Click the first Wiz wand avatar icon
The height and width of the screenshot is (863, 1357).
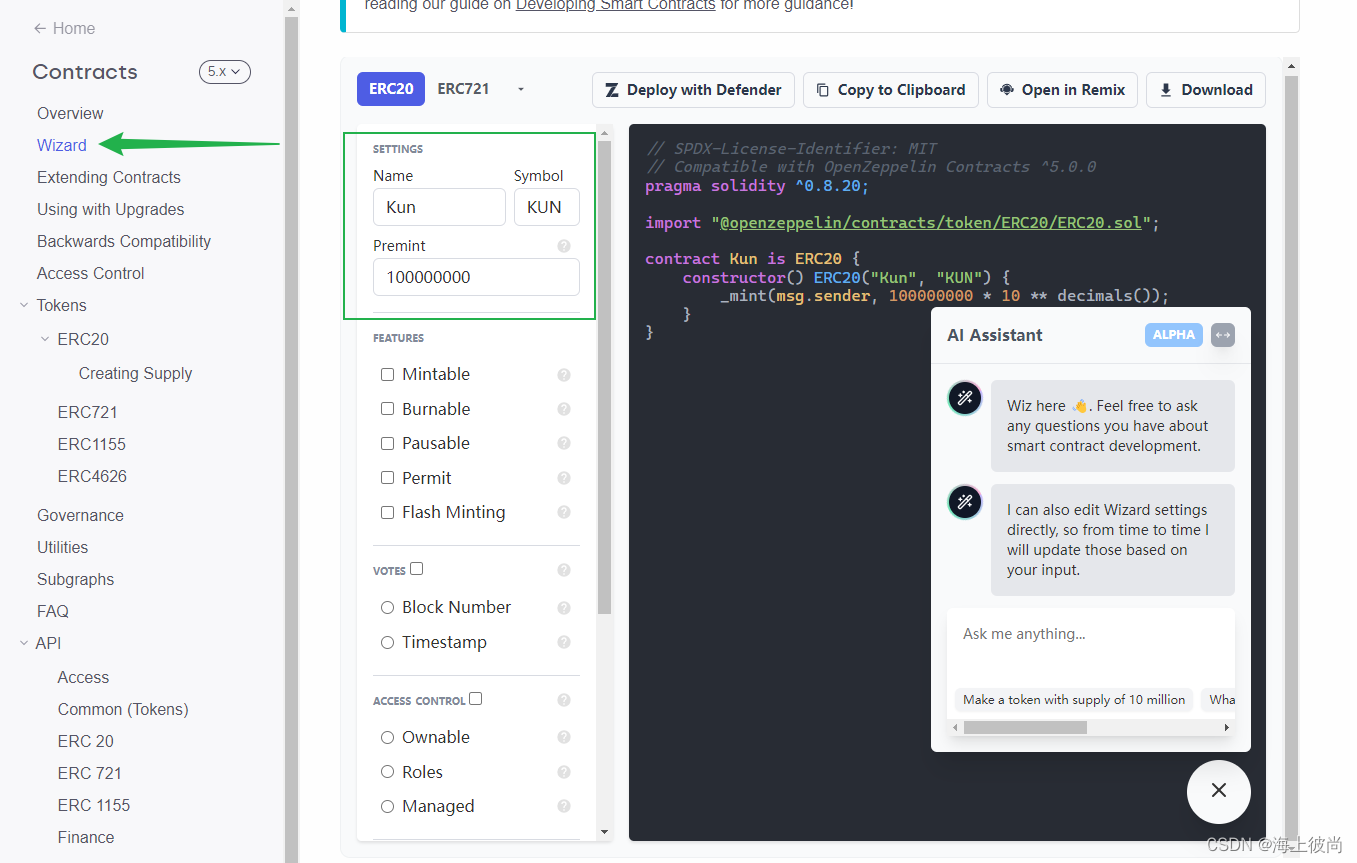tap(965, 398)
